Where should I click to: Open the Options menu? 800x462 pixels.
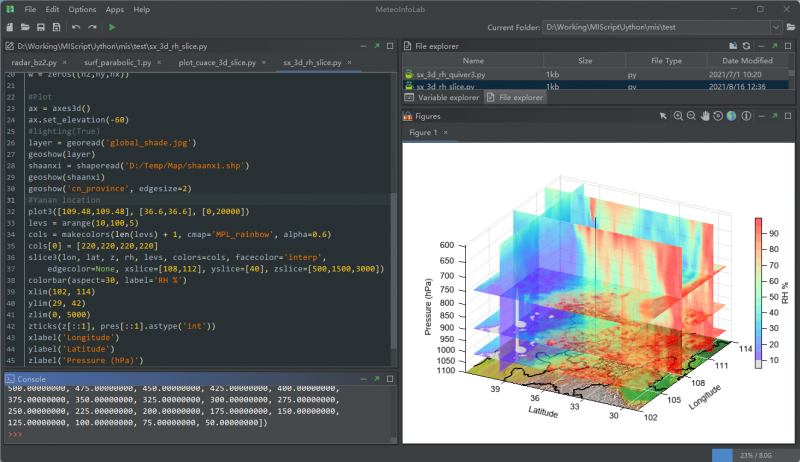tap(82, 9)
